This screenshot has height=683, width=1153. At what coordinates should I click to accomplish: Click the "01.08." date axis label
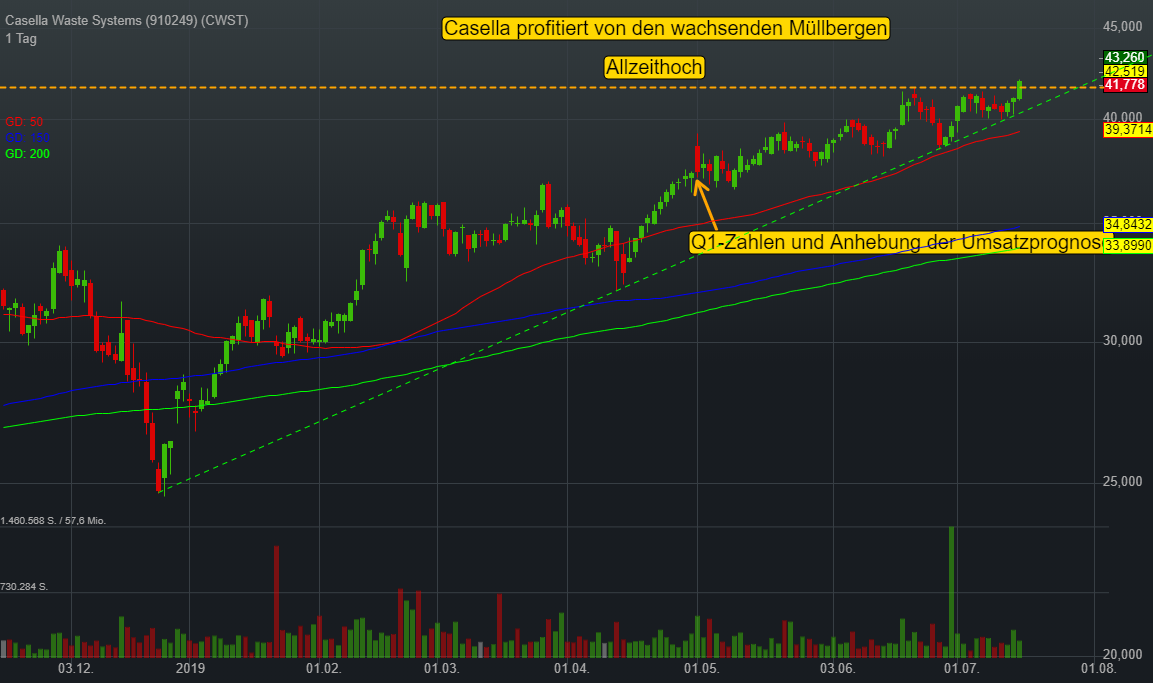coord(1099,668)
